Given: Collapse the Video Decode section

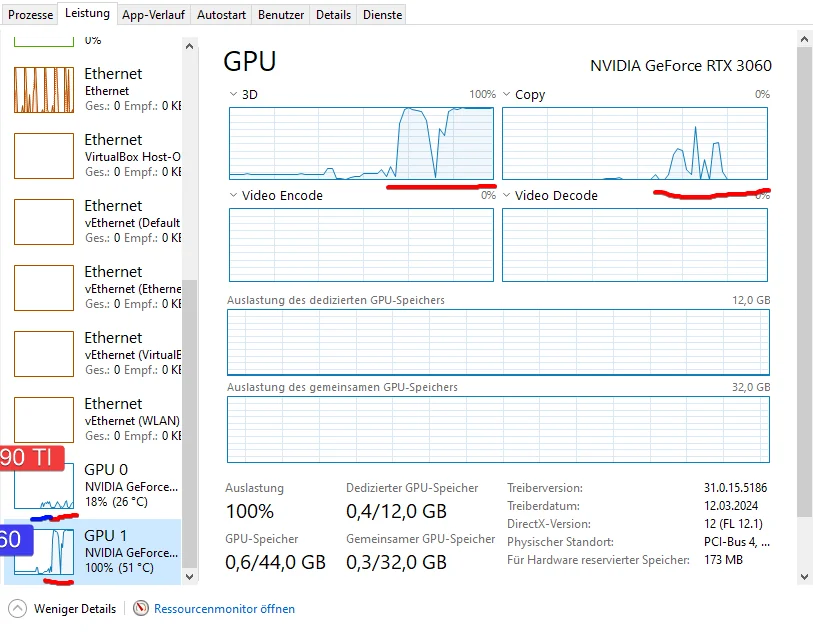Looking at the screenshot, I should pyautogui.click(x=505, y=195).
